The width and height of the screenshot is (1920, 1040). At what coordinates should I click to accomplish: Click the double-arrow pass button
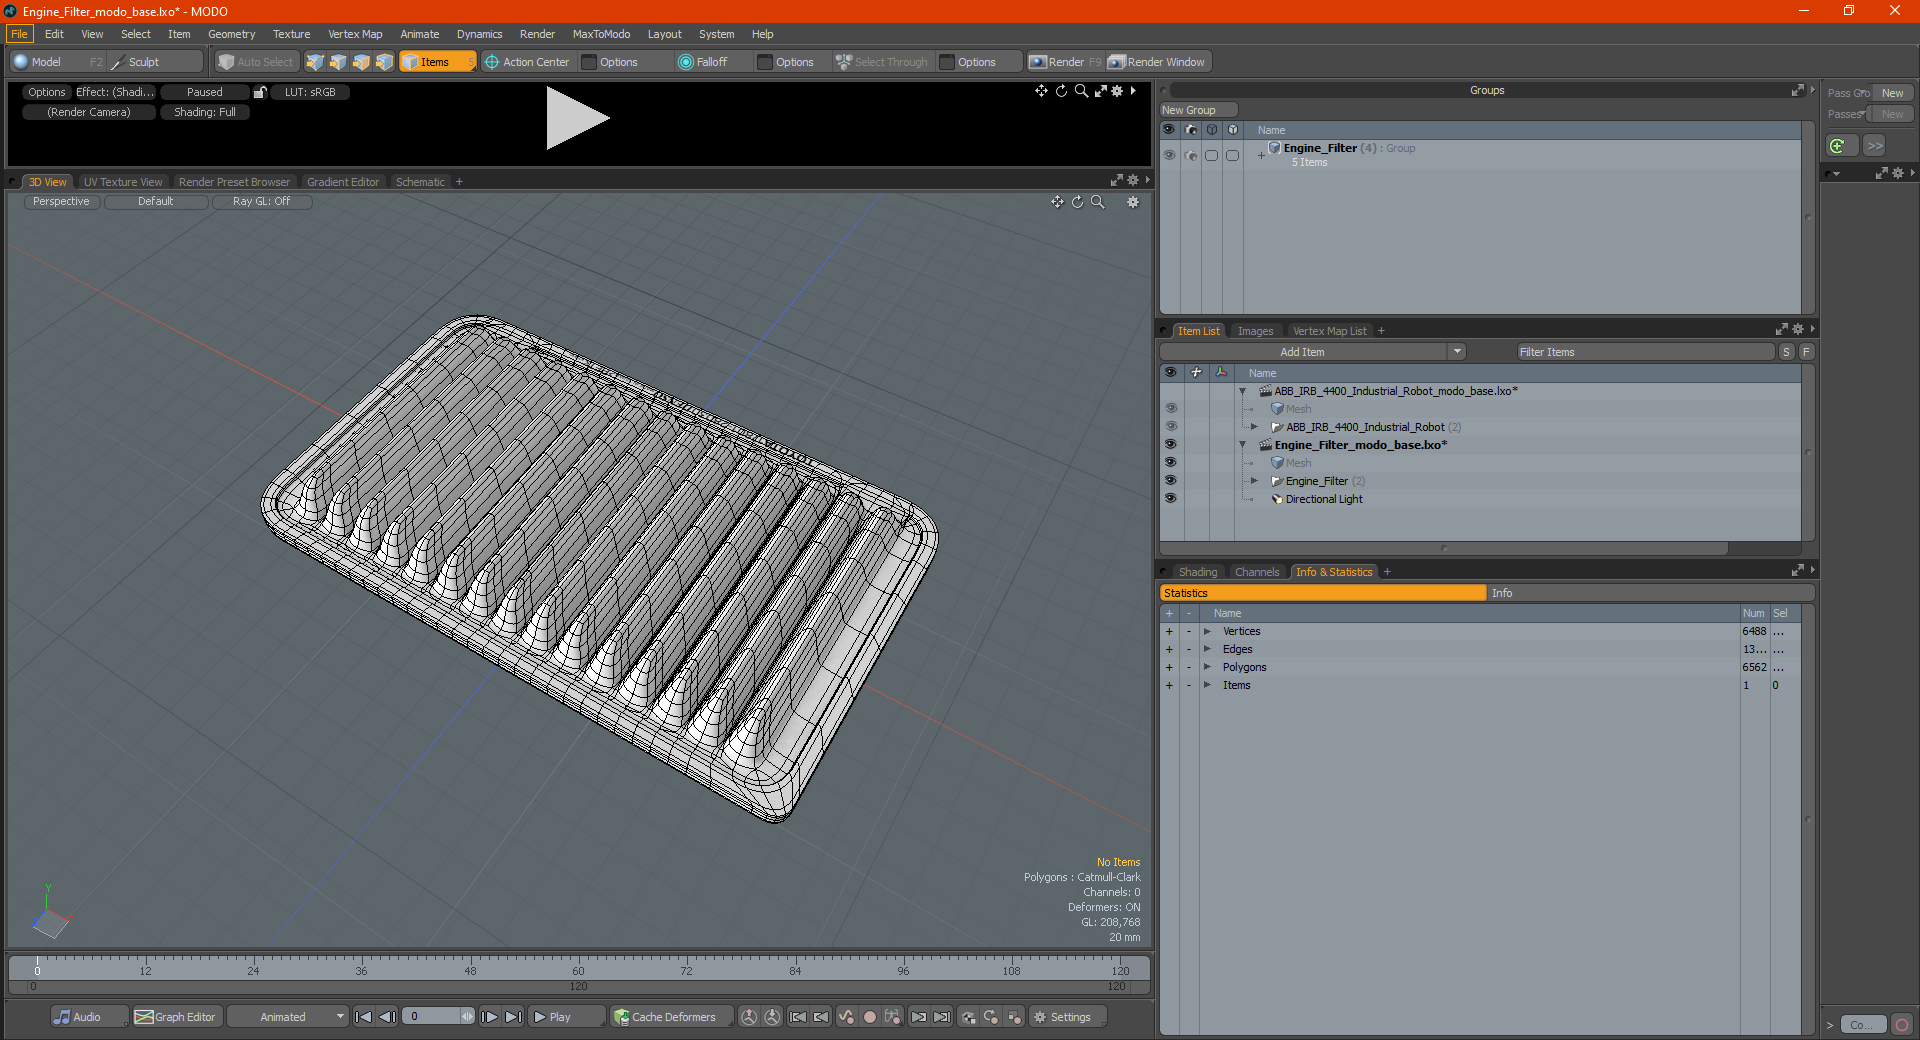[x=1875, y=146]
